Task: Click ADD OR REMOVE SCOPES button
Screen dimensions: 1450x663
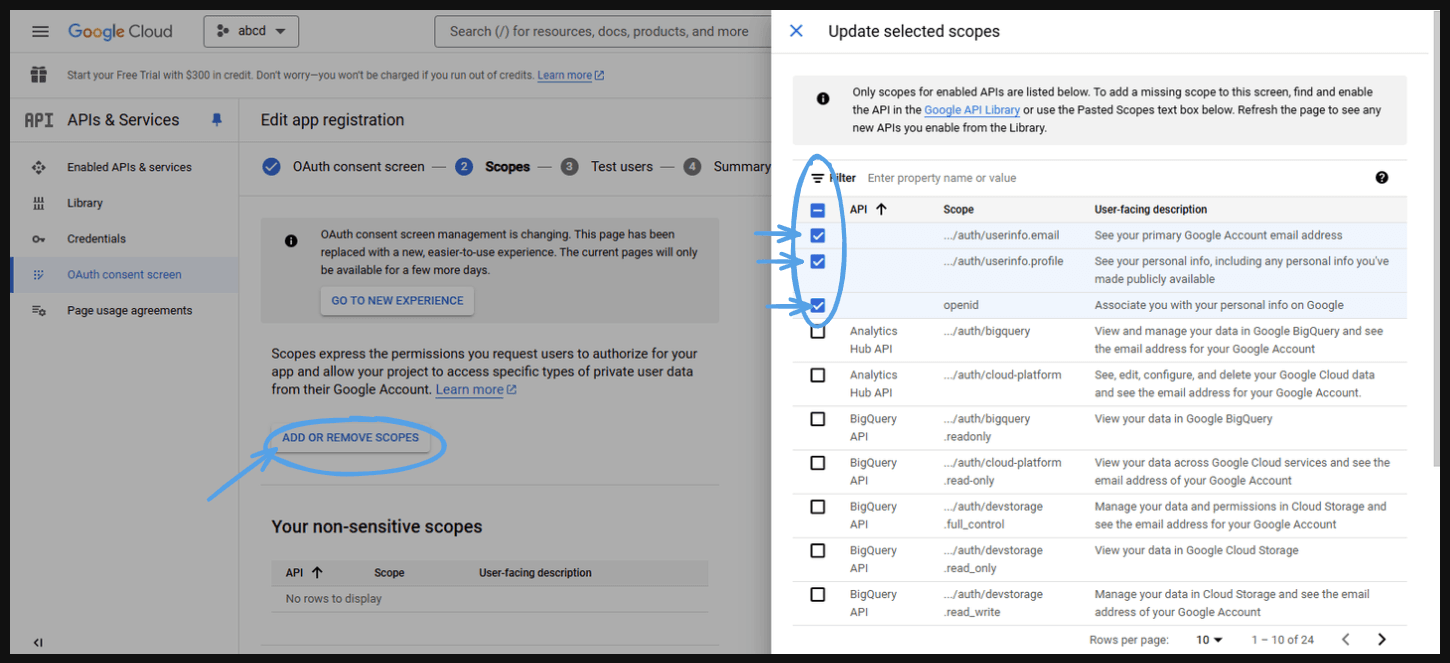Action: tap(350, 438)
